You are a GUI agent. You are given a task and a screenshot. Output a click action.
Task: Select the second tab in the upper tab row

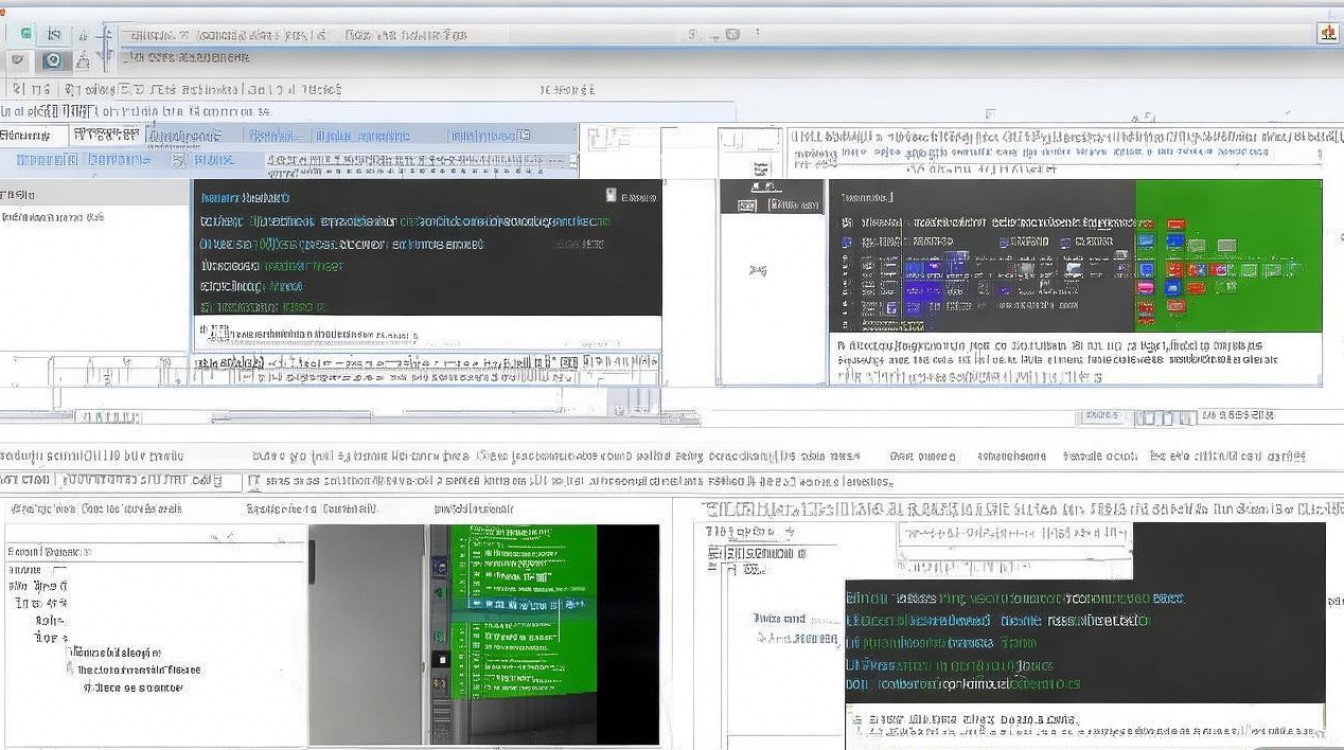pos(107,135)
